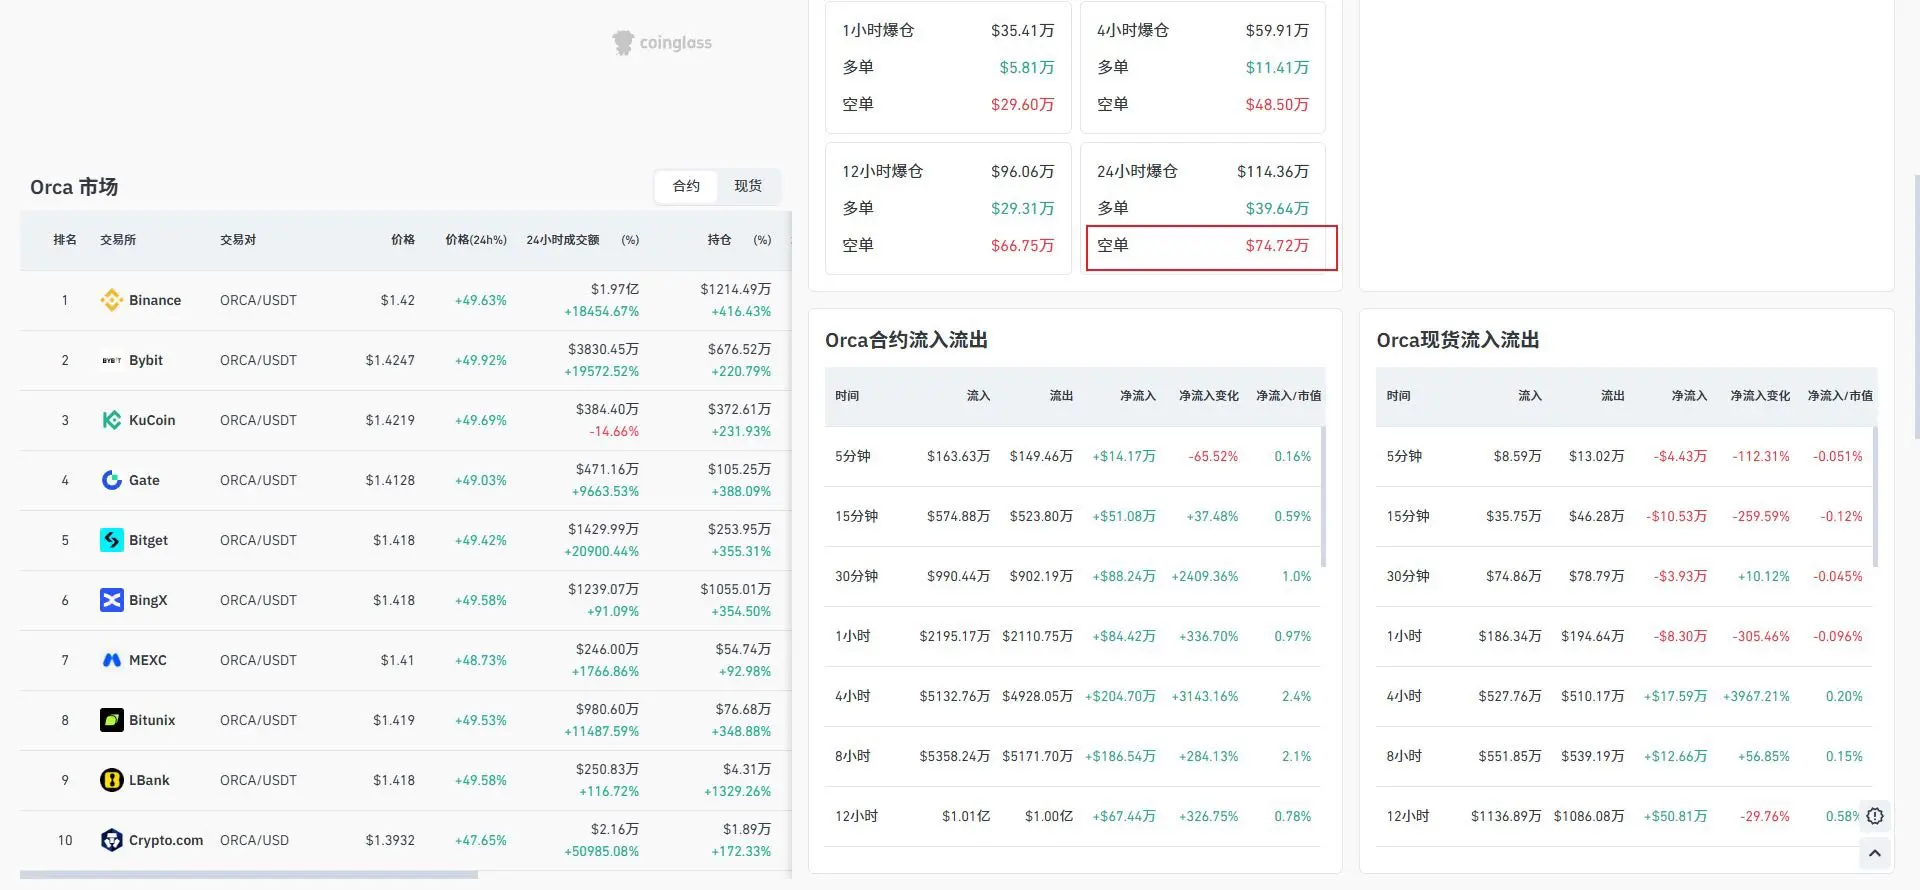This screenshot has height=890, width=1920.
Task: Click the Orca合约流入流出 section title
Action: point(906,340)
